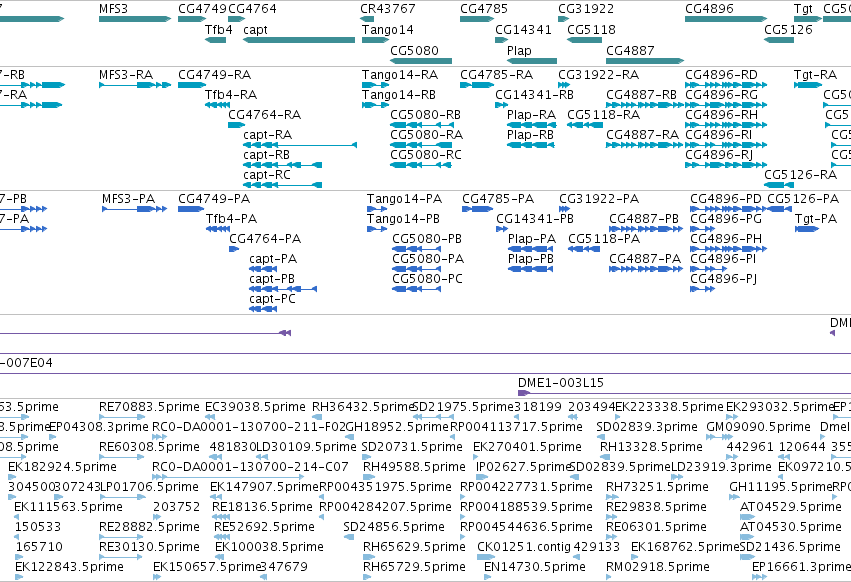Select the CG5080 gene feature
The width and height of the screenshot is (851, 582).
pyautogui.click(x=421, y=61)
